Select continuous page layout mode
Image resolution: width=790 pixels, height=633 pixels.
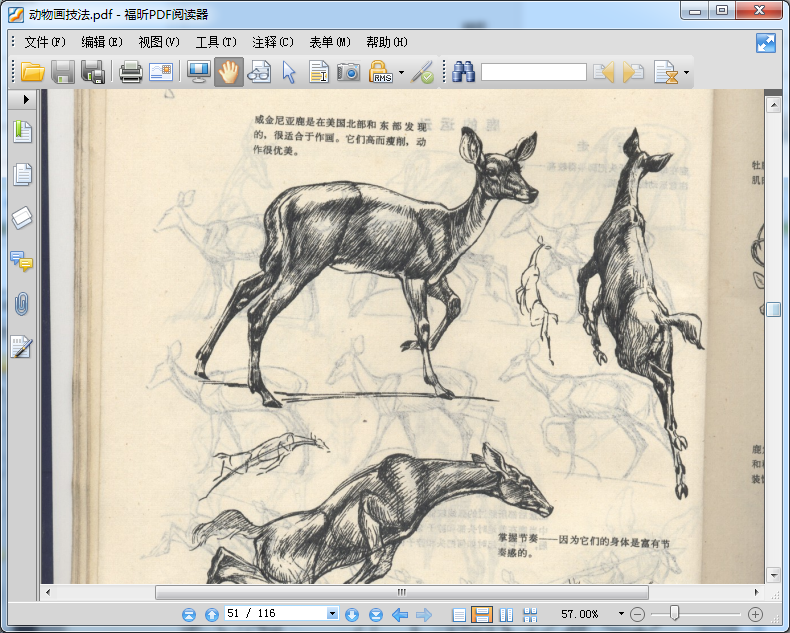pos(482,614)
